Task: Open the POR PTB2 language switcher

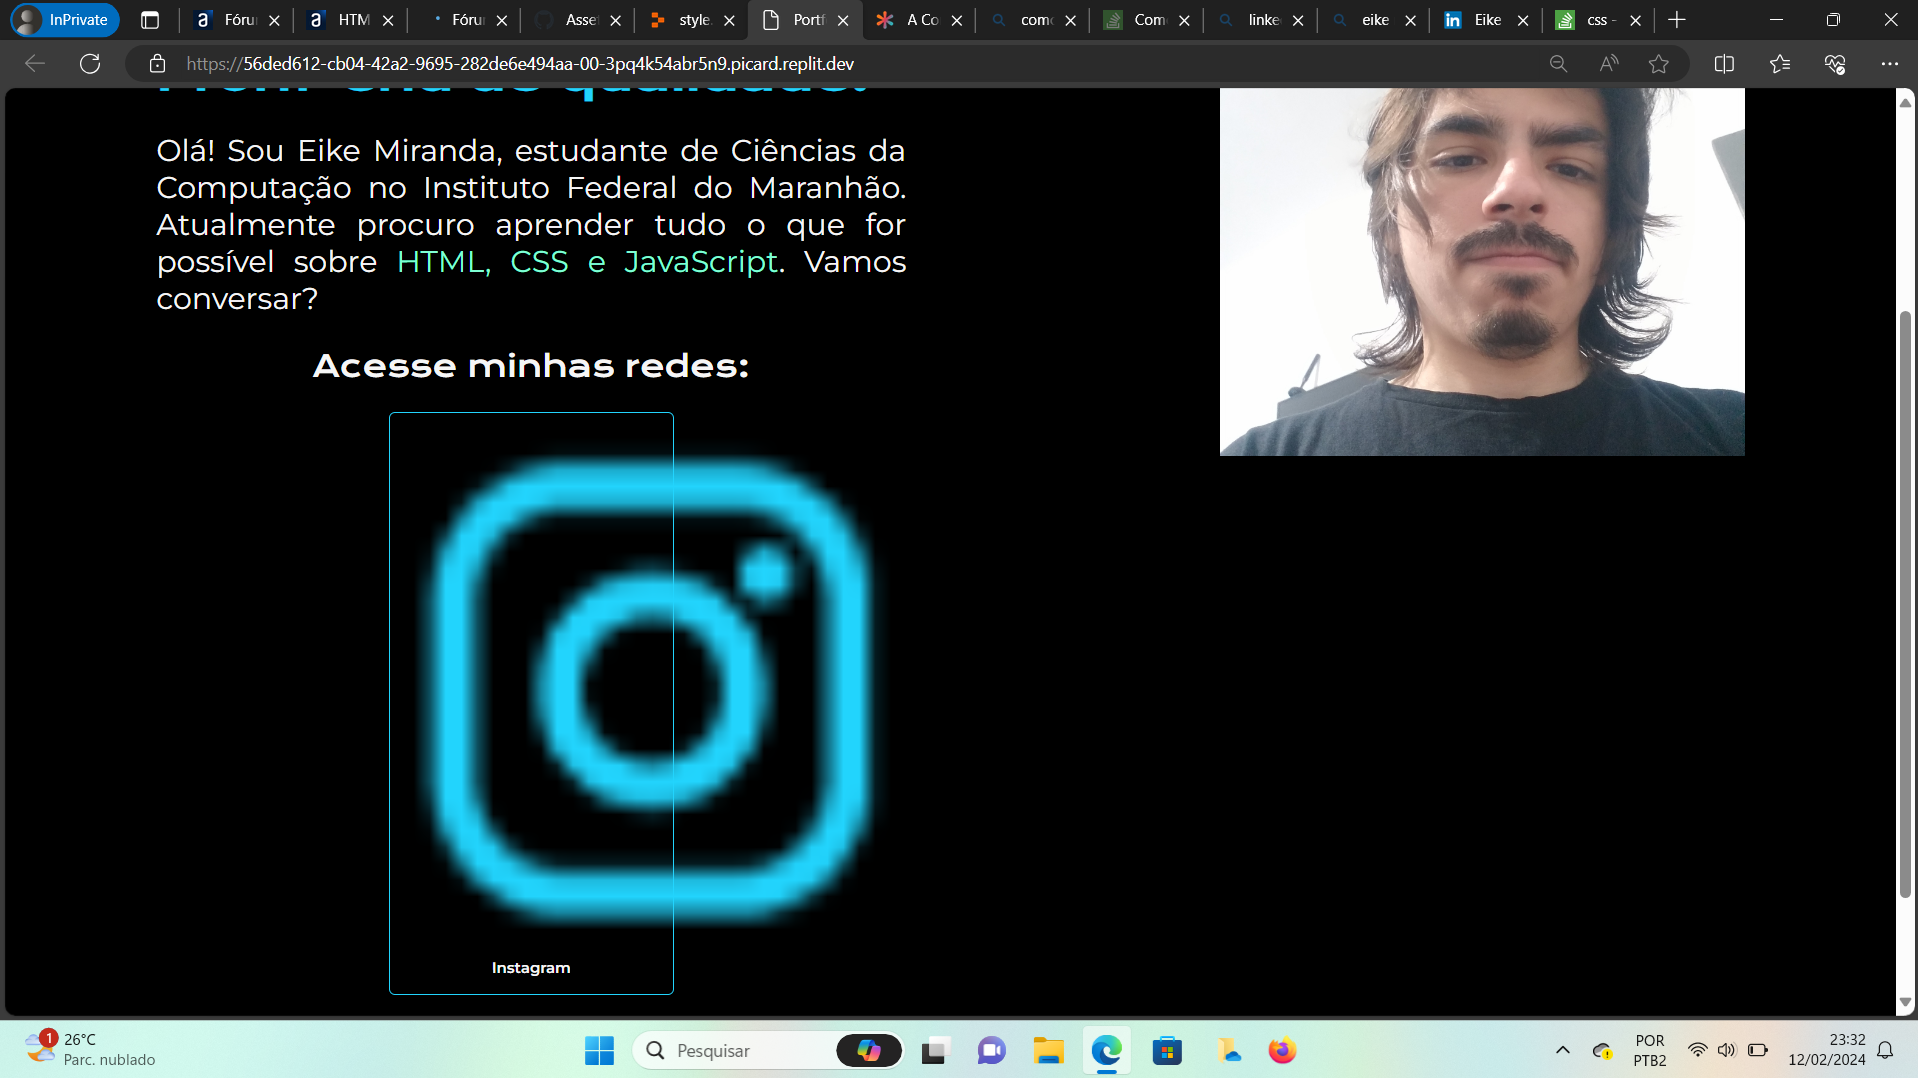Action: click(x=1650, y=1050)
